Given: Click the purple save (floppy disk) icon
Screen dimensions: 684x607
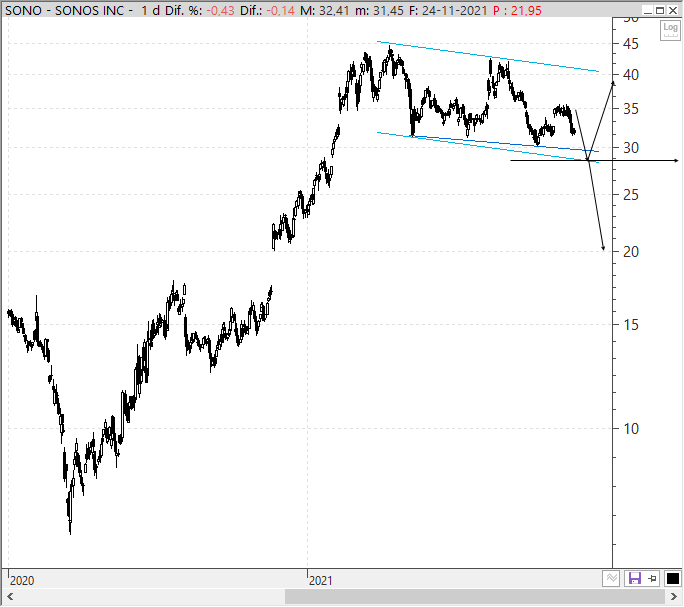Looking at the screenshot, I should (x=634, y=579).
